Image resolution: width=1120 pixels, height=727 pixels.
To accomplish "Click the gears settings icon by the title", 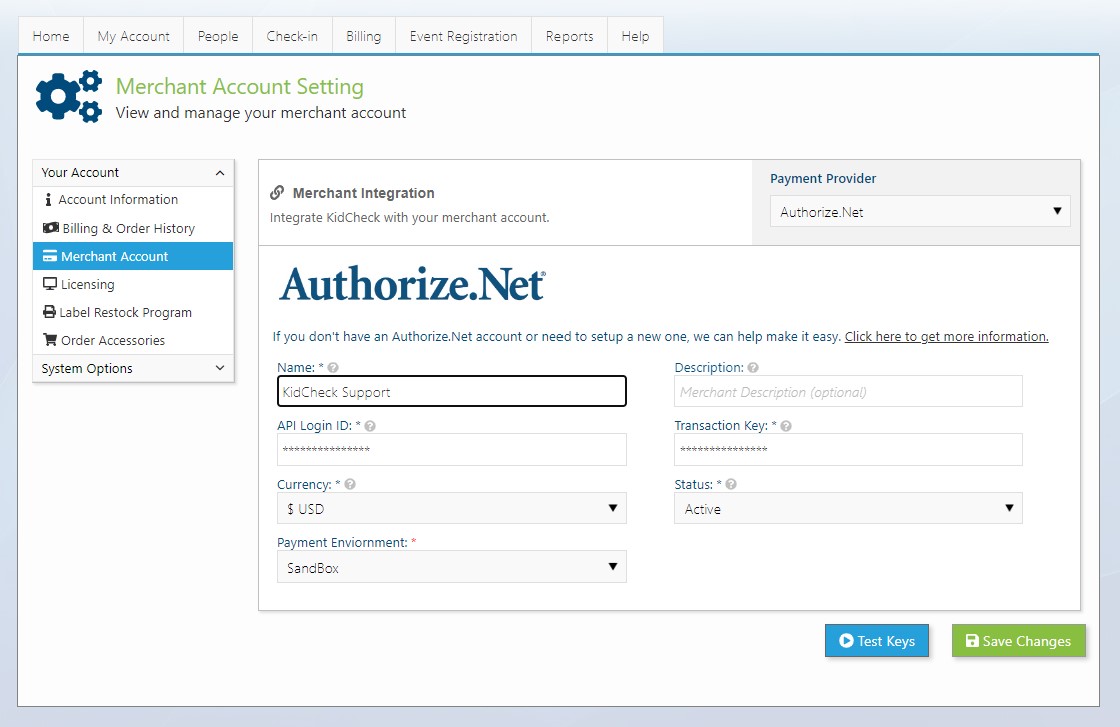I will click(69, 96).
